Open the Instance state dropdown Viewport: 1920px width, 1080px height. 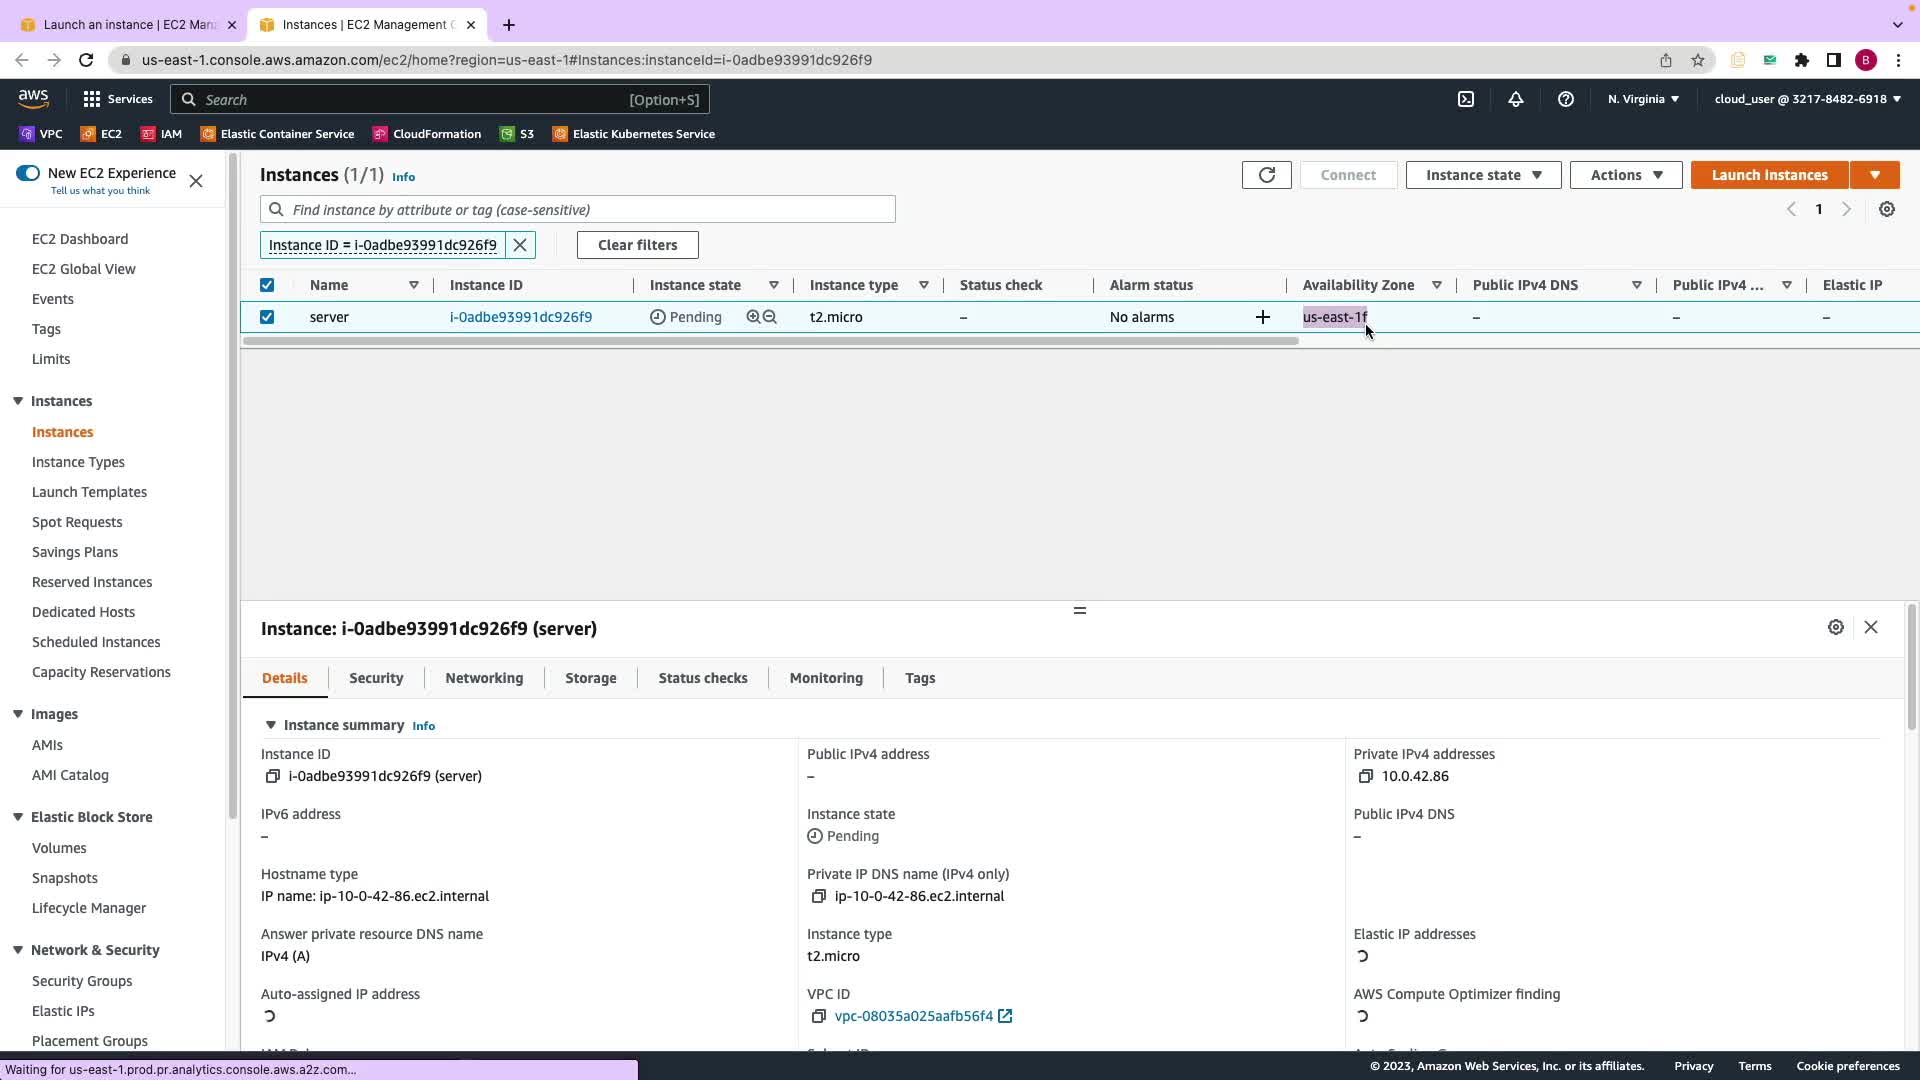(1483, 175)
